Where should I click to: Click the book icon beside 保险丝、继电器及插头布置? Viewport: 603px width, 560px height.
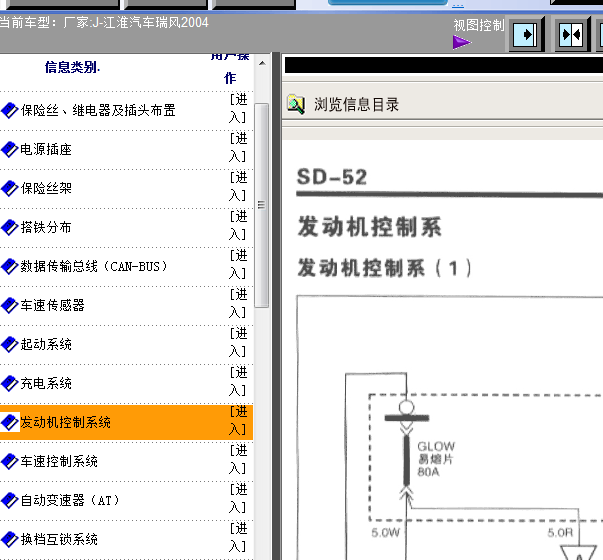(10, 111)
